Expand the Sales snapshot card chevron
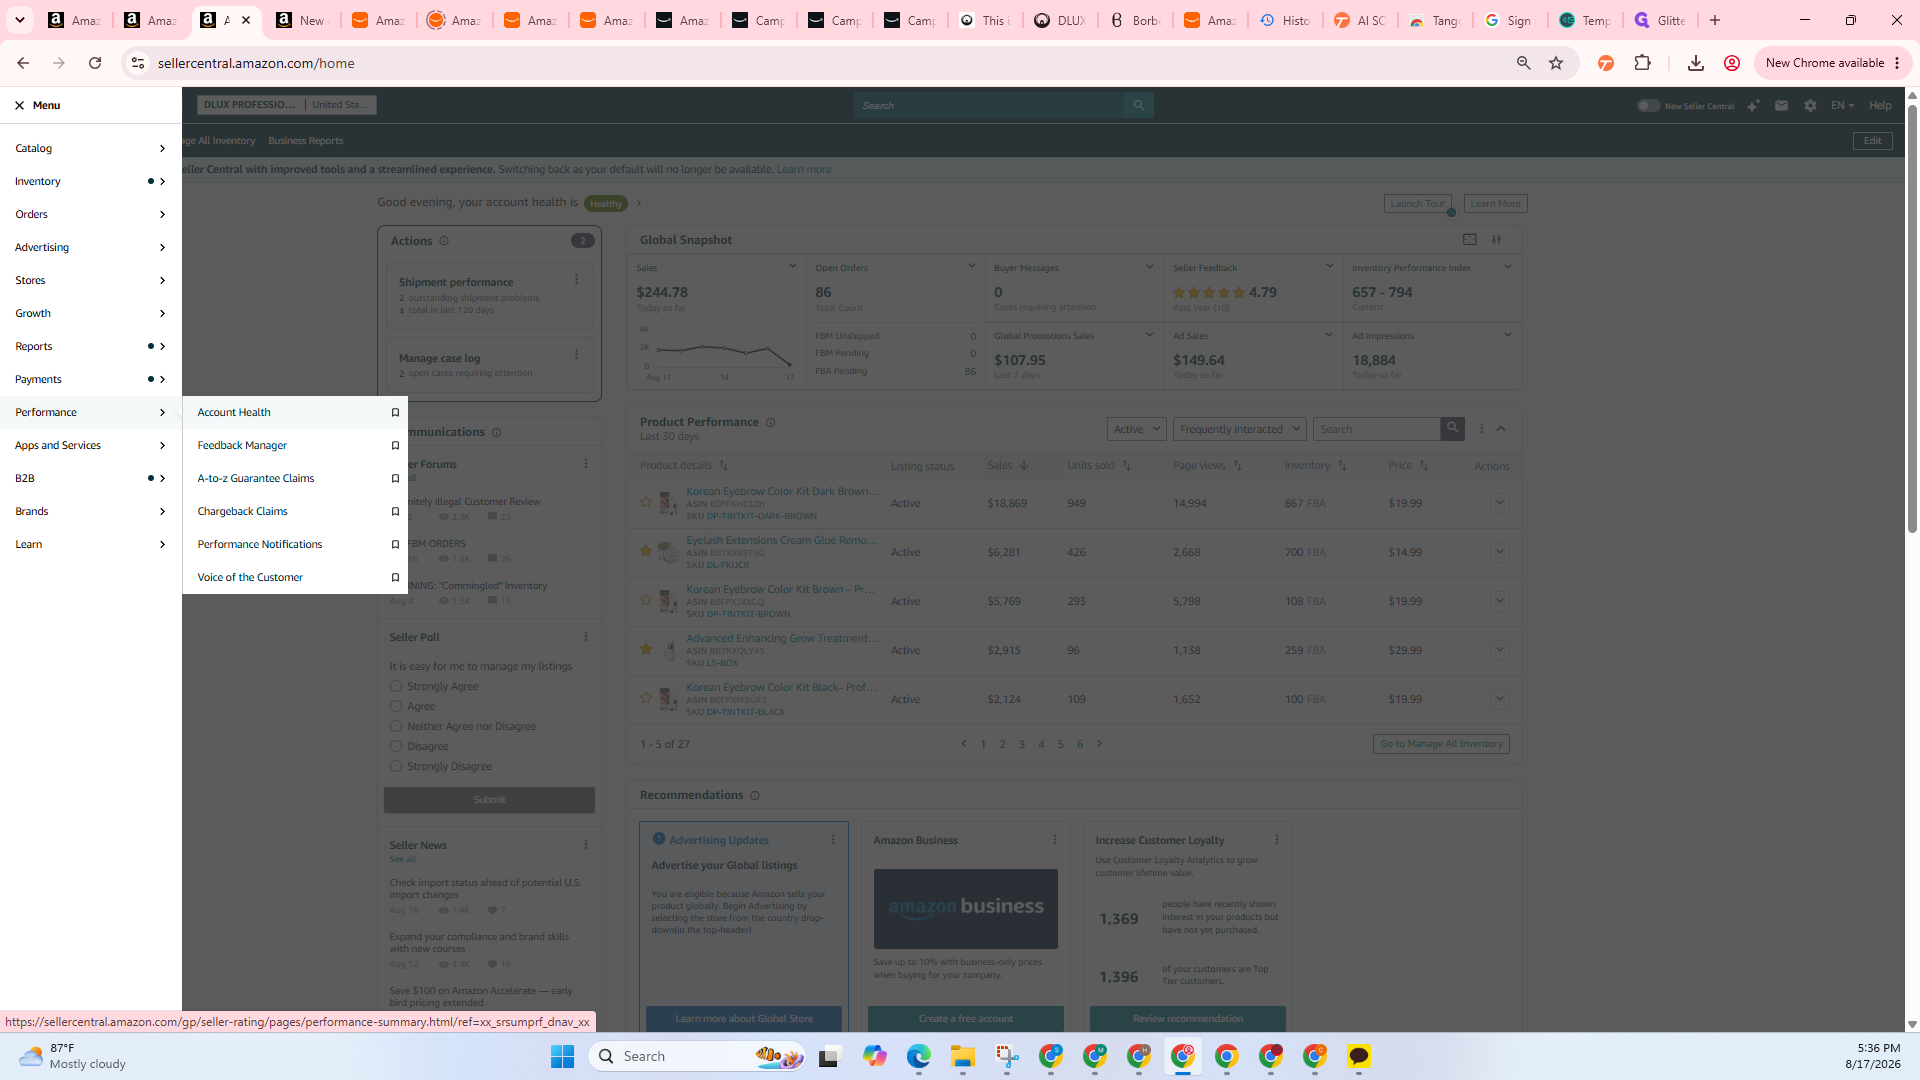 [792, 266]
